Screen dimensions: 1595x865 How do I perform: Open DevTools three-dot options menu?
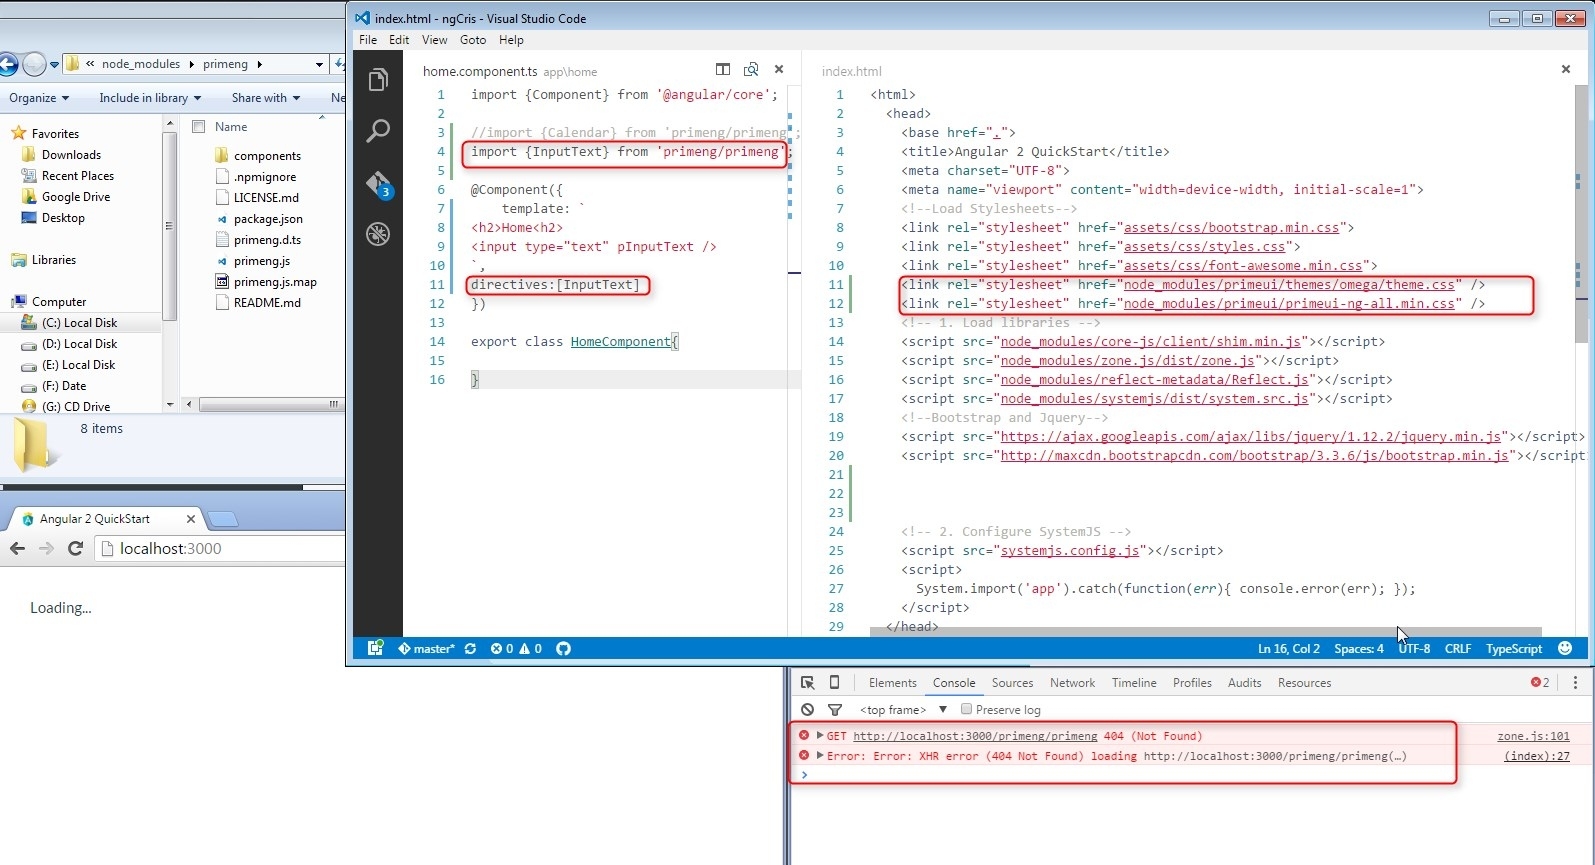pyautogui.click(x=1575, y=682)
